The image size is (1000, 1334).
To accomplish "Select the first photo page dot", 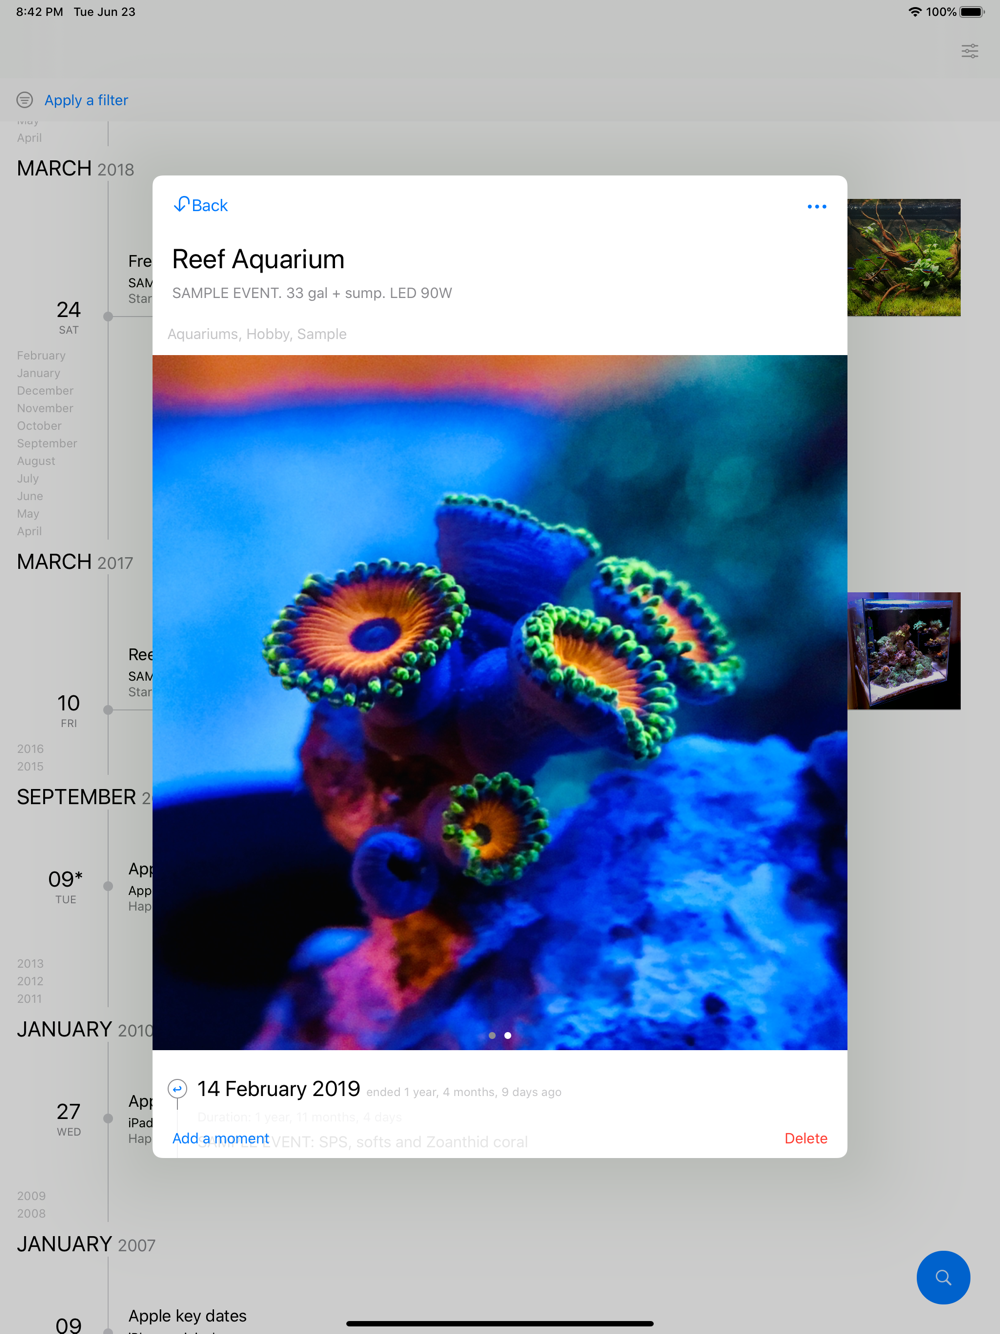I will (492, 1035).
